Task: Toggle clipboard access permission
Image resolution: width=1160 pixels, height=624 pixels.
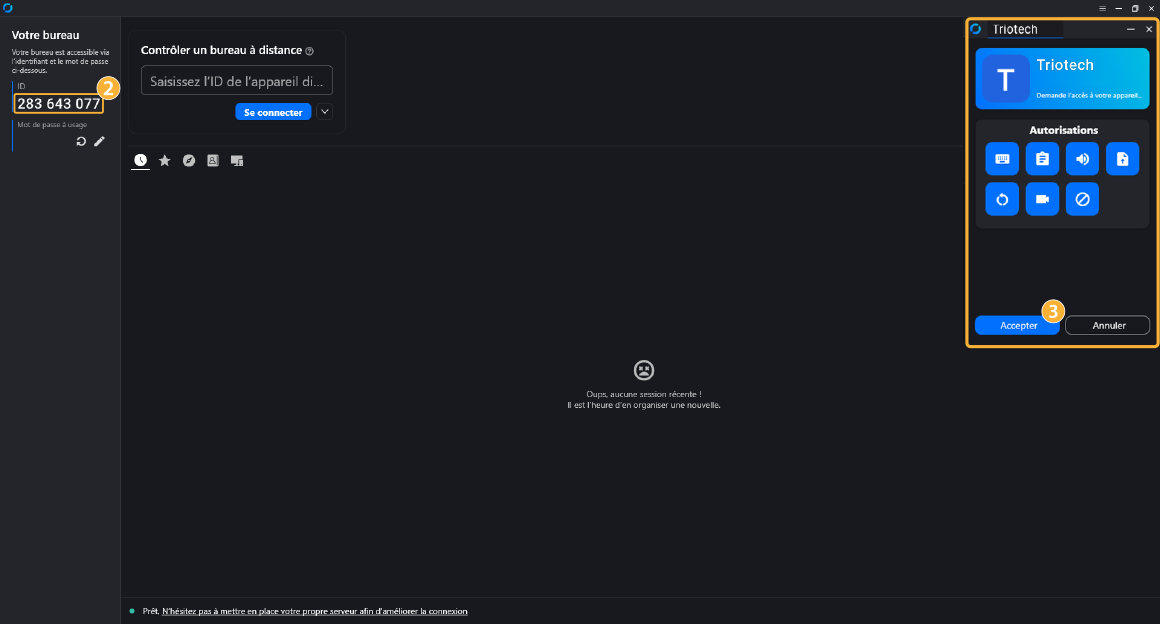Action: coord(1042,159)
